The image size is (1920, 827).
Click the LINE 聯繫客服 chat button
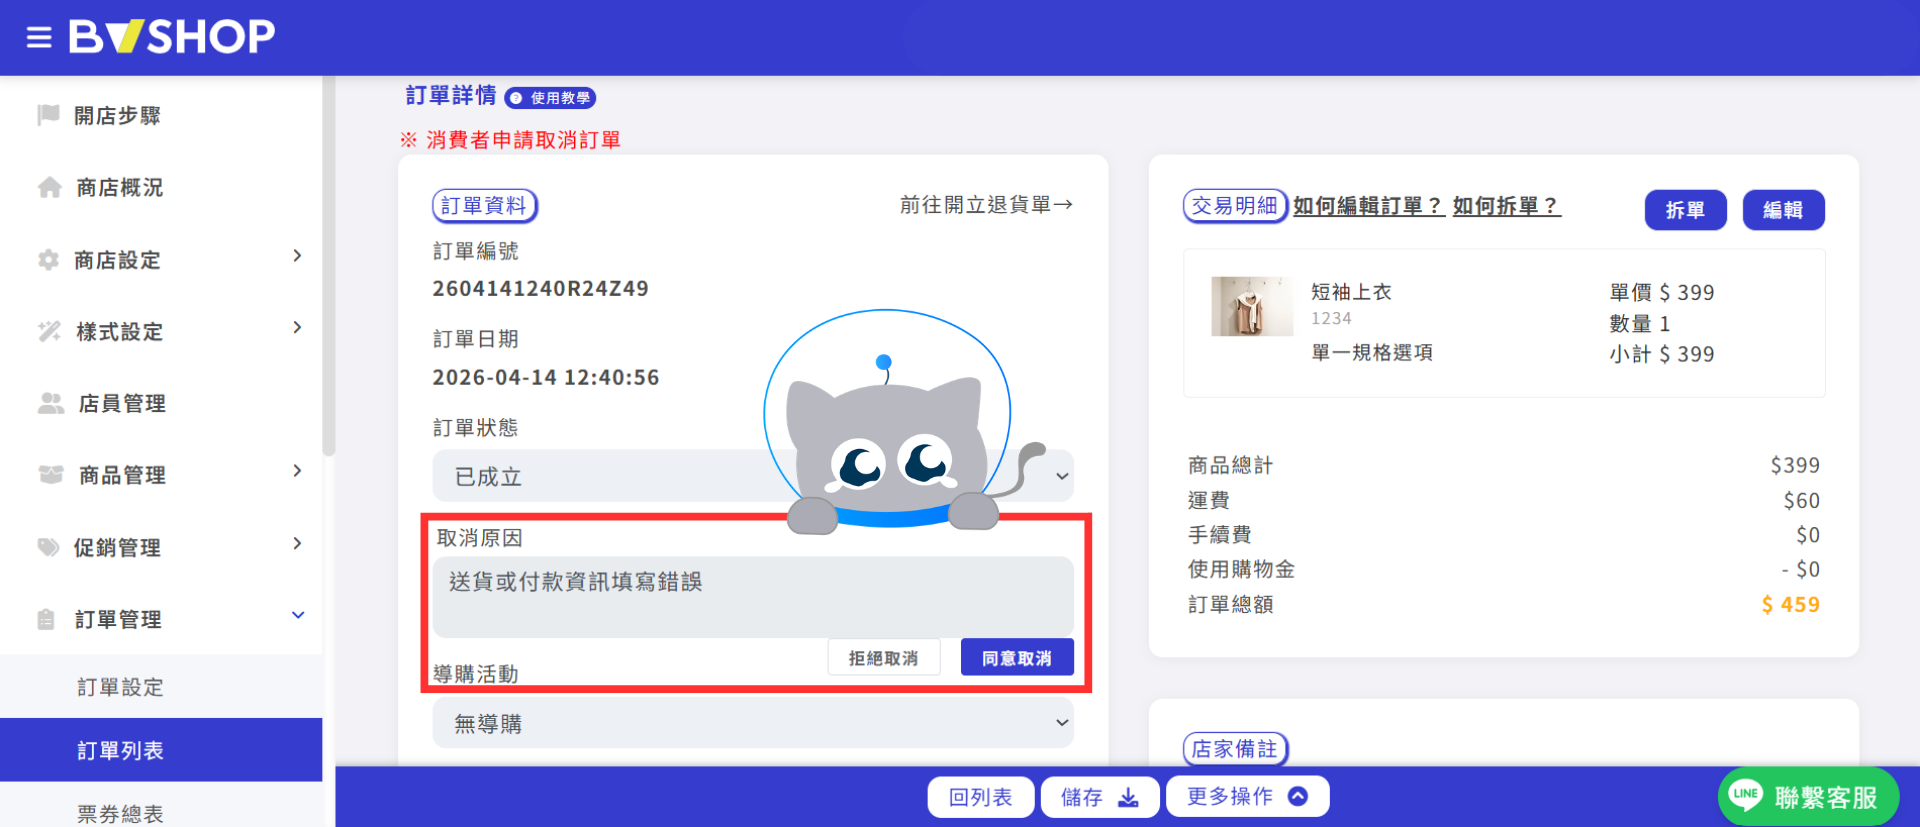click(x=1808, y=796)
